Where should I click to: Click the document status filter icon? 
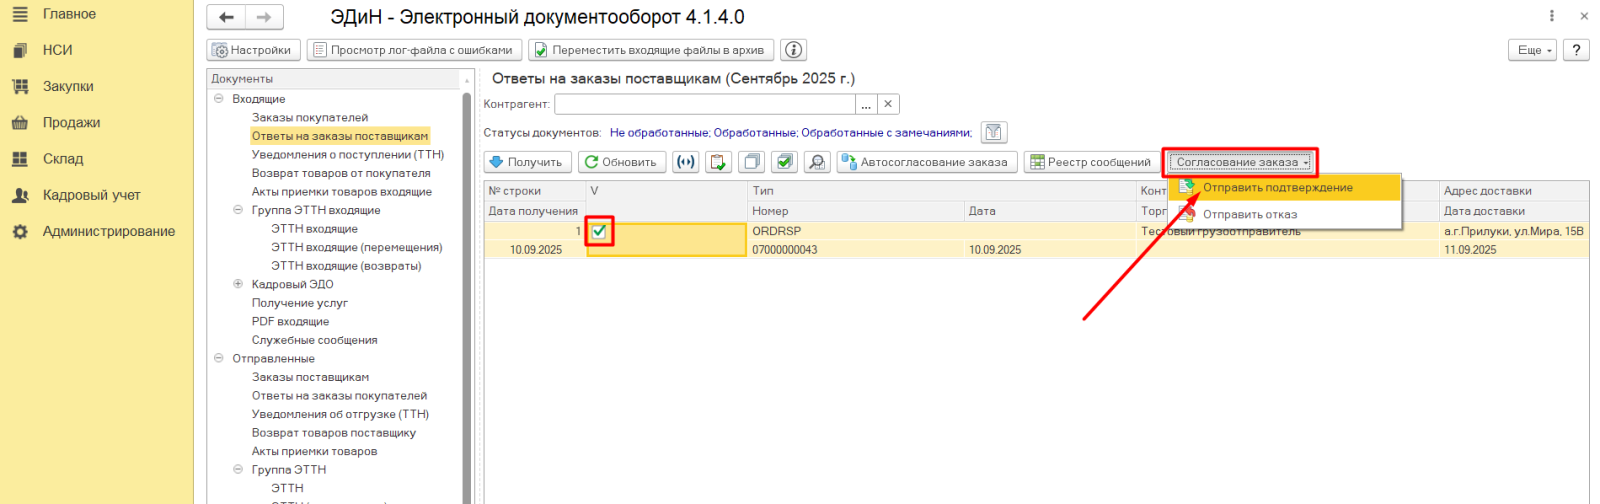click(x=993, y=132)
